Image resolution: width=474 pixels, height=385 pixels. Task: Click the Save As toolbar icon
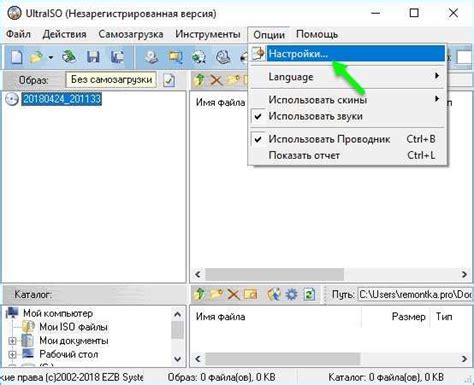pyautogui.click(x=117, y=57)
